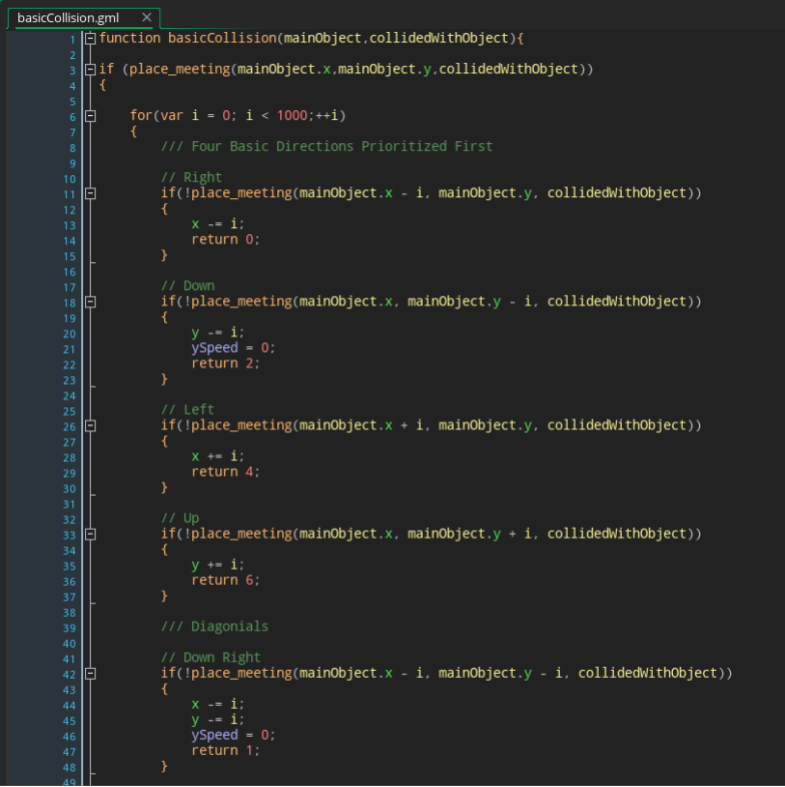Fold the Left direction if block on line 26
This screenshot has width=785, height=787.
point(91,425)
